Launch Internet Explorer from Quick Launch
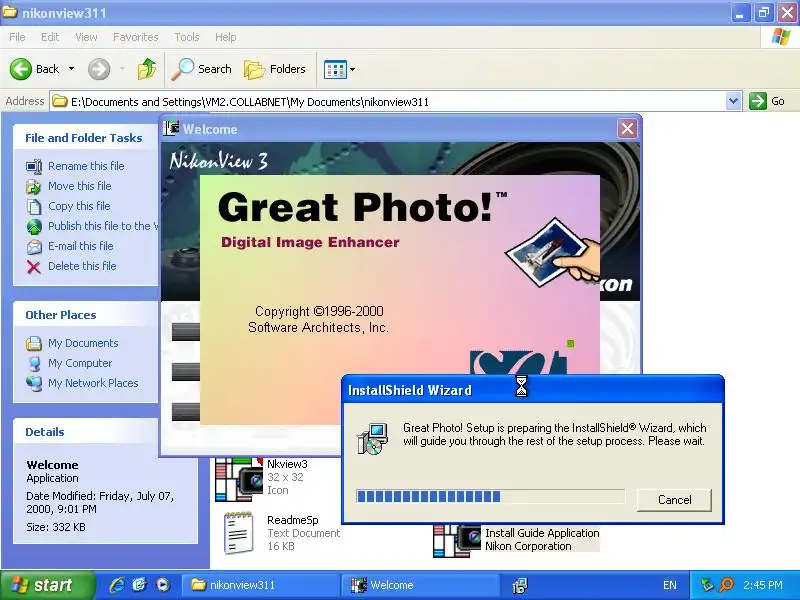800x600 pixels. 117,585
